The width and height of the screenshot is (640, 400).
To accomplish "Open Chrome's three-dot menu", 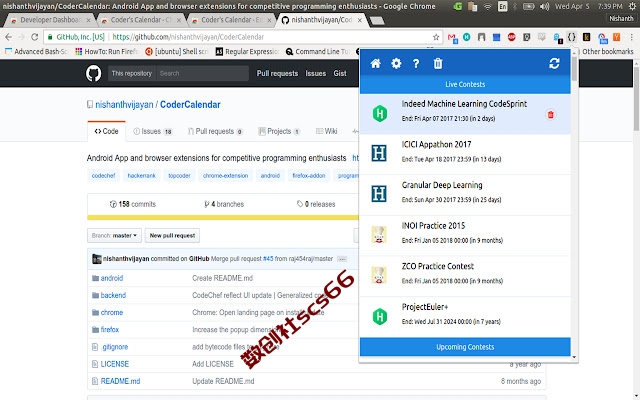I will [631, 37].
